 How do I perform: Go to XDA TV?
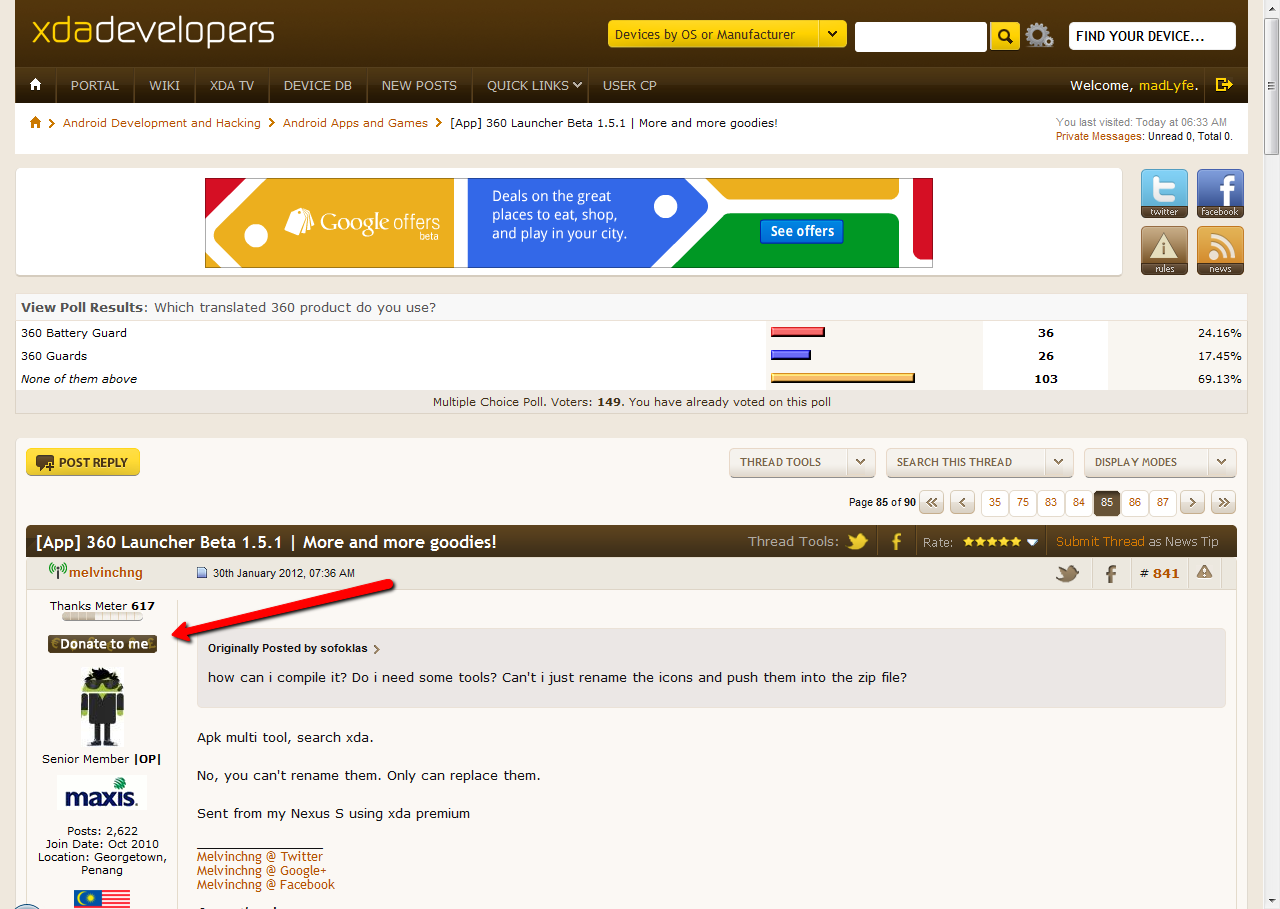(232, 86)
